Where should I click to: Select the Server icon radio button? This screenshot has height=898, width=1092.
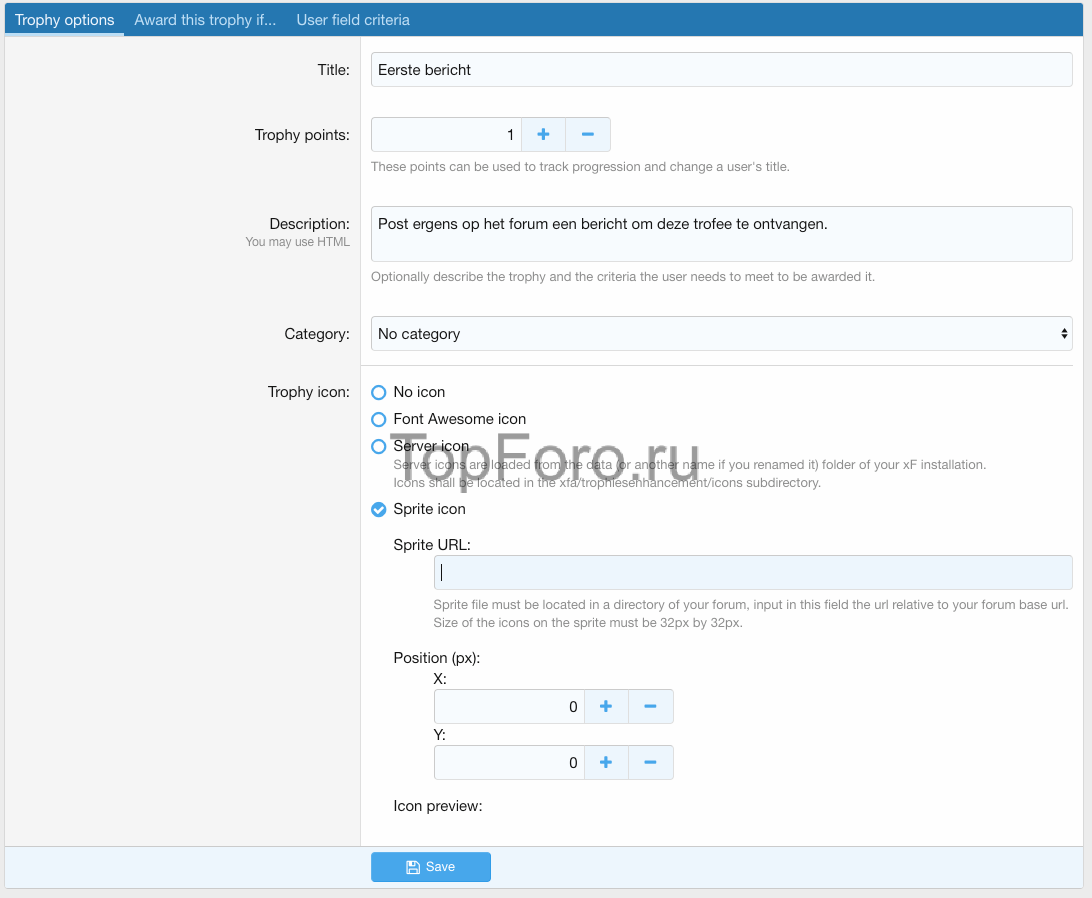point(379,447)
